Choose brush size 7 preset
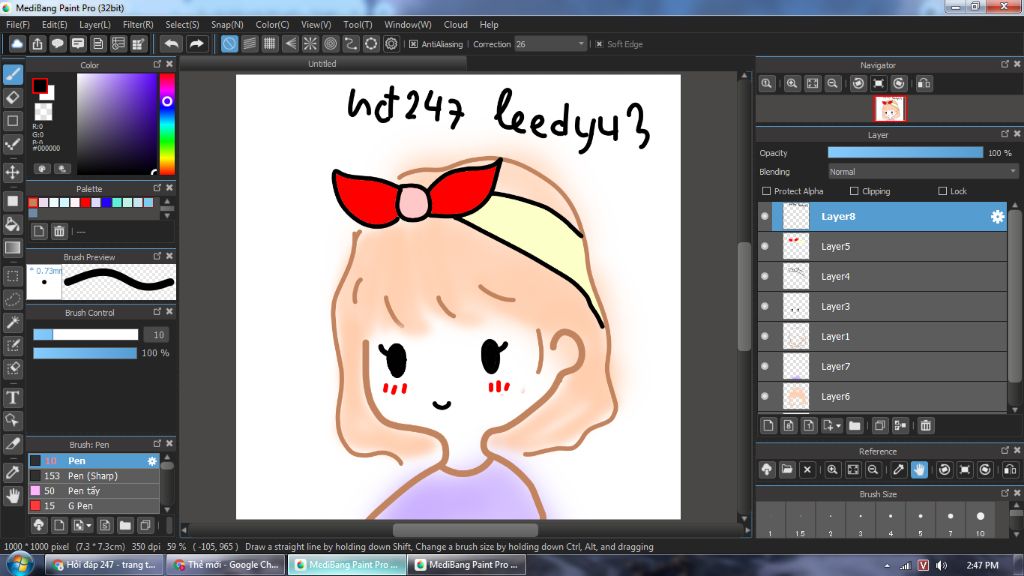The width and height of the screenshot is (1024, 576). tap(950, 522)
